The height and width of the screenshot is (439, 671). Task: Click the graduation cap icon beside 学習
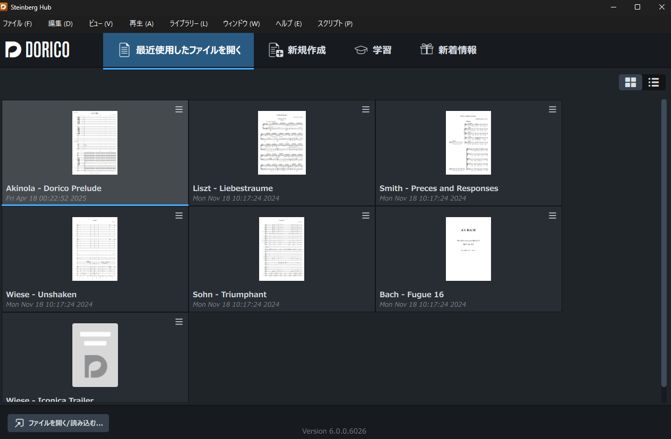pyautogui.click(x=361, y=50)
